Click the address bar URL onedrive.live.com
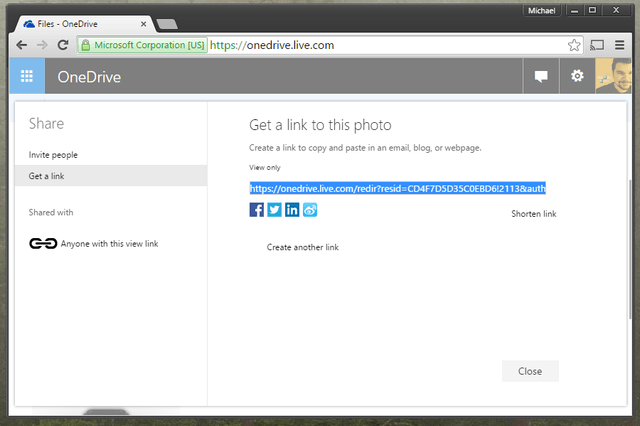Viewport: 640px width, 426px height. pyautogui.click(x=272, y=45)
